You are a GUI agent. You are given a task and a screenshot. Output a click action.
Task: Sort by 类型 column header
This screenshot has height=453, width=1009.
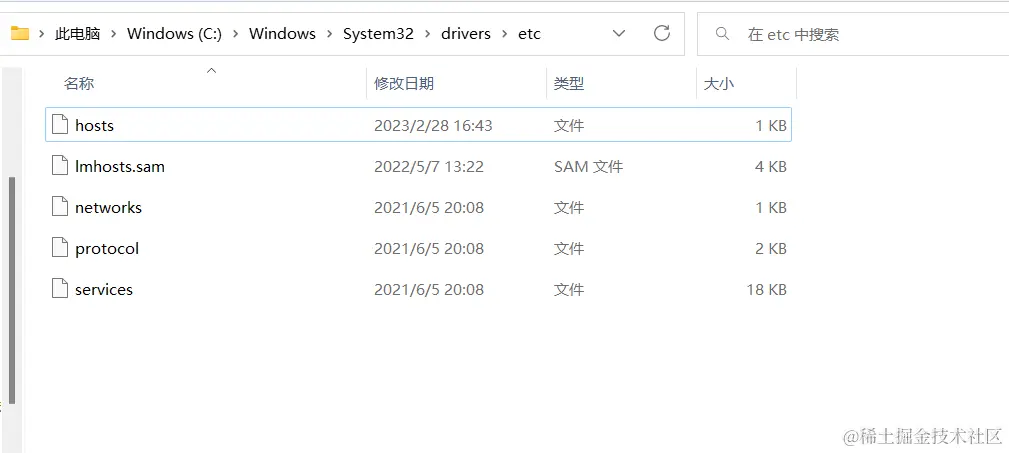569,84
